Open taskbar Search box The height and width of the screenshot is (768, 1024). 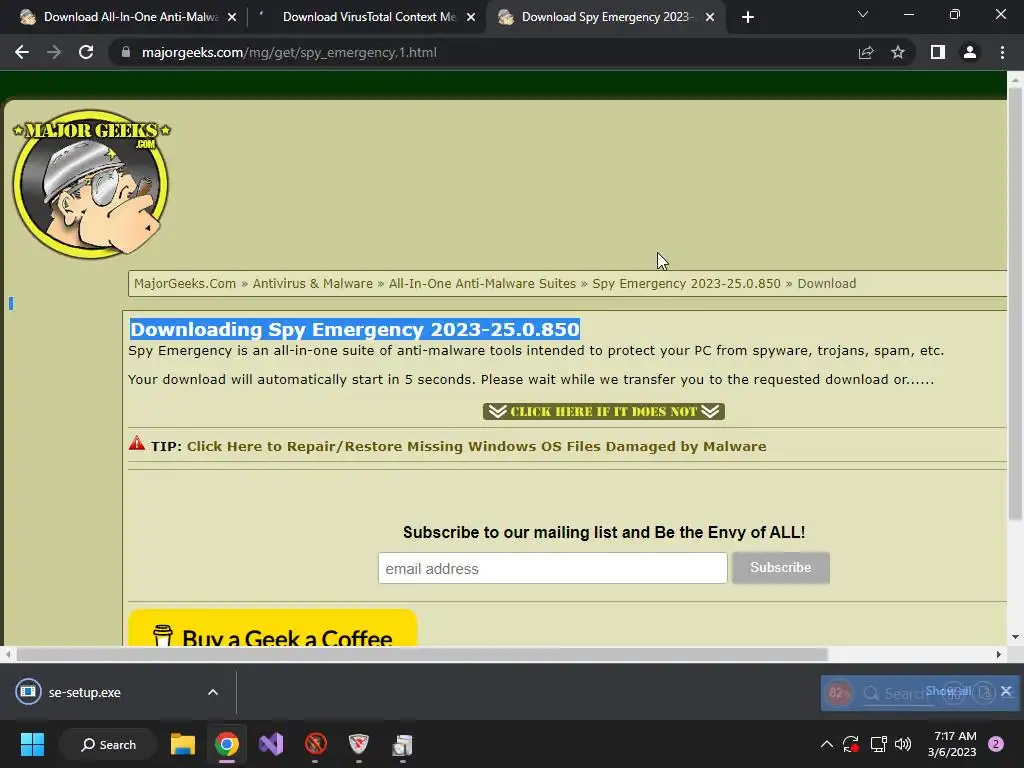point(108,744)
